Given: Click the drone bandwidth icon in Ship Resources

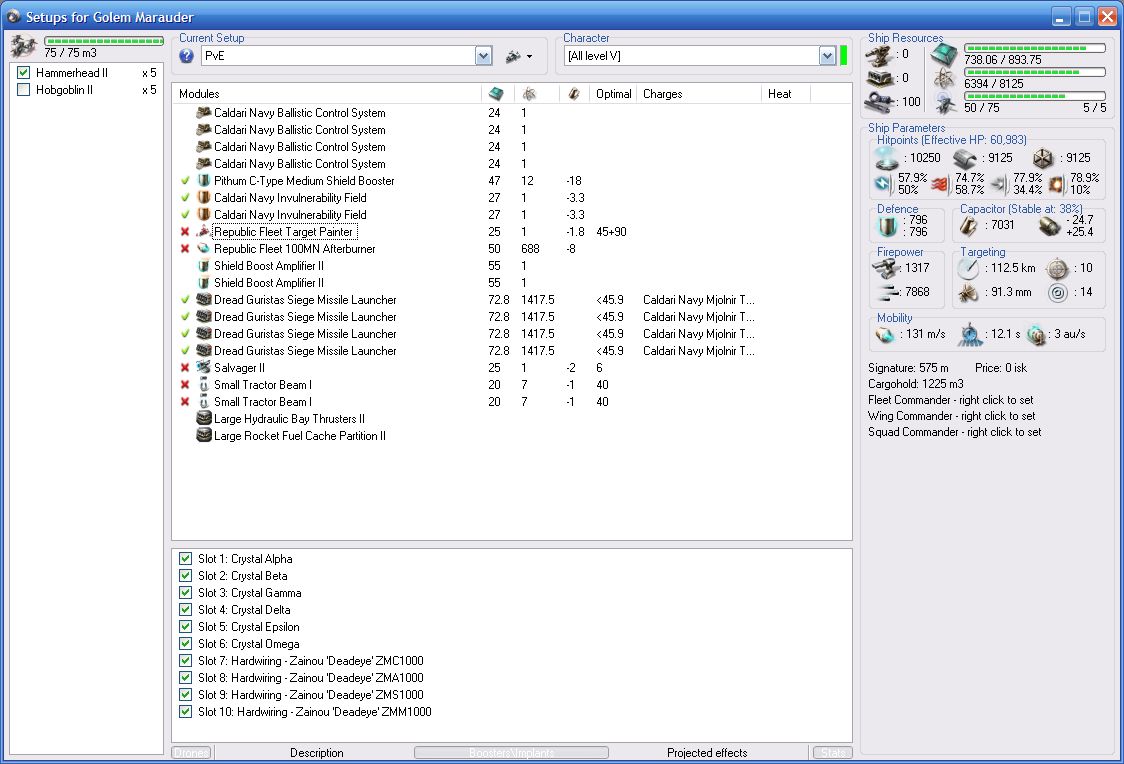Looking at the screenshot, I should [946, 104].
